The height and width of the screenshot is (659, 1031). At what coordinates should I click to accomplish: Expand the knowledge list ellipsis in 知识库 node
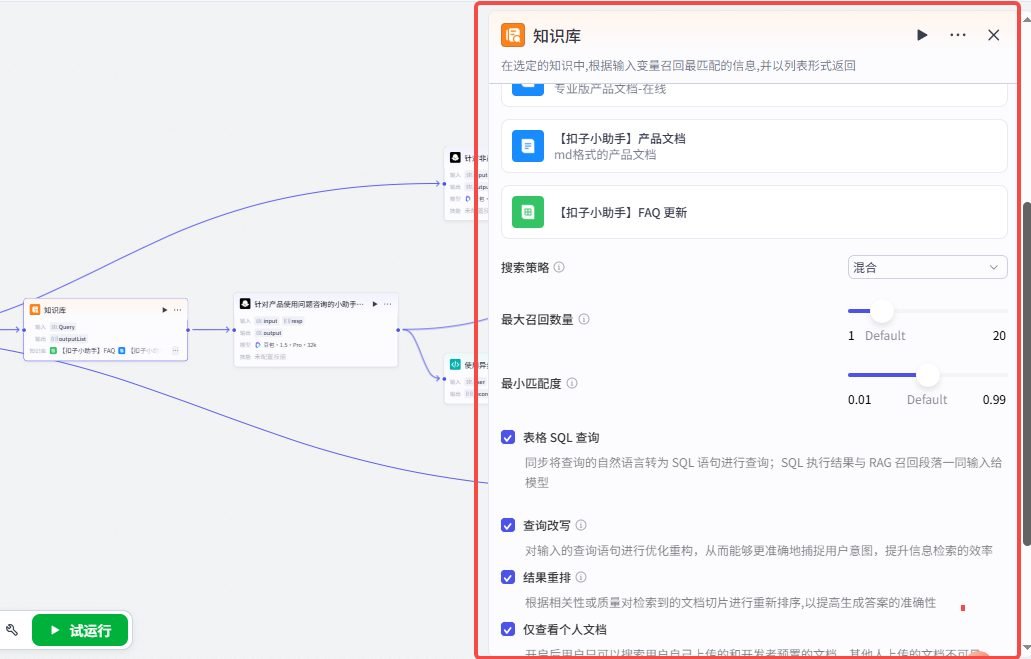pos(176,351)
